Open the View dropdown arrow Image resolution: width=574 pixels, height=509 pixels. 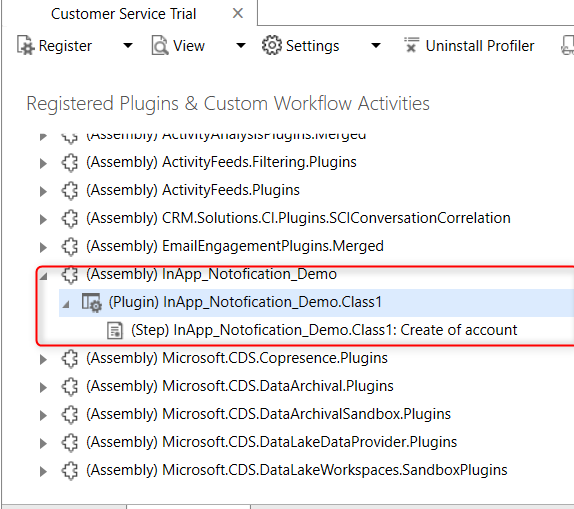click(241, 46)
